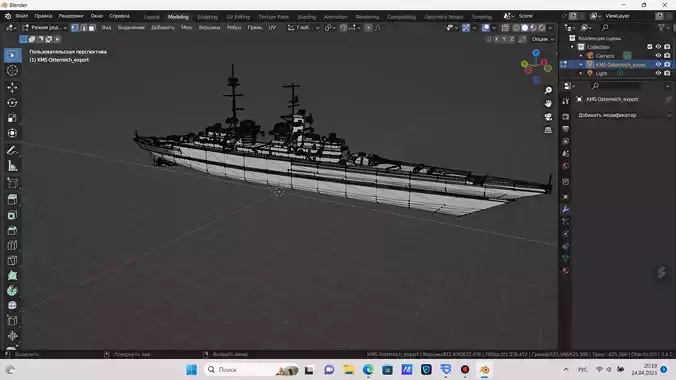Expand the Camera tree item
Viewport: 676px width, 380px height.
point(581,56)
